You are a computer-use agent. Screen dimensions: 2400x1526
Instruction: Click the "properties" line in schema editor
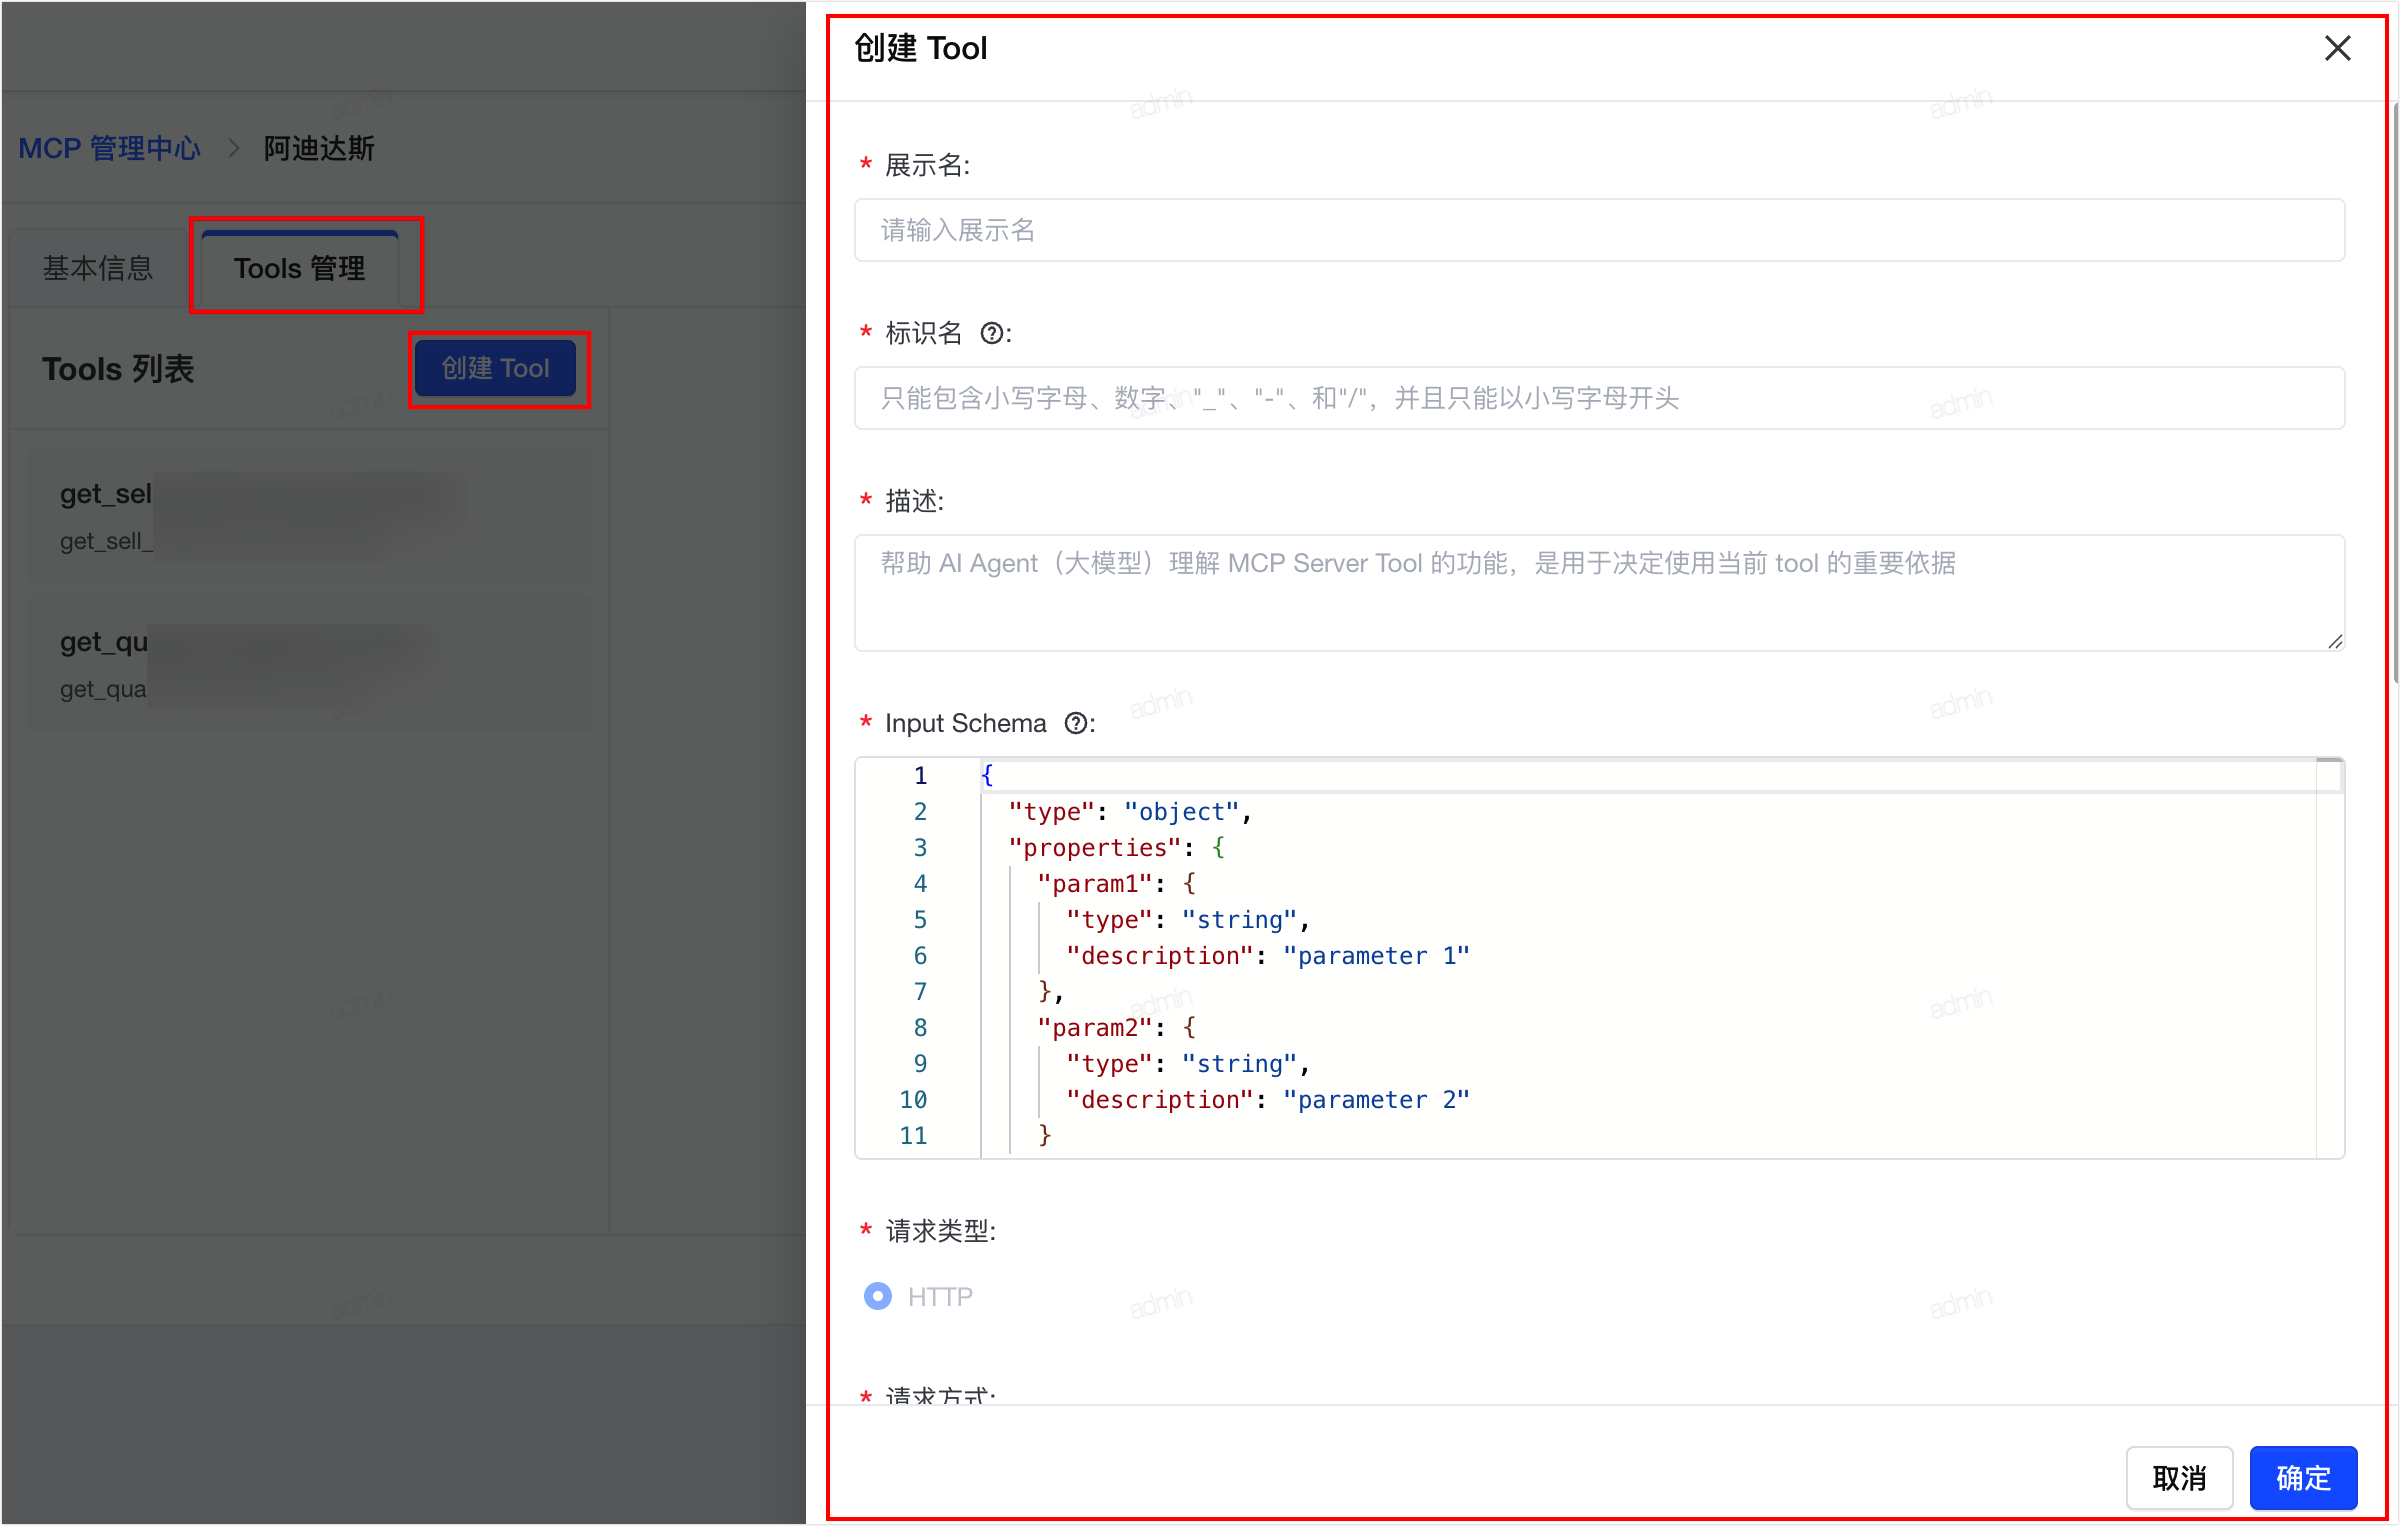(x=1117, y=848)
